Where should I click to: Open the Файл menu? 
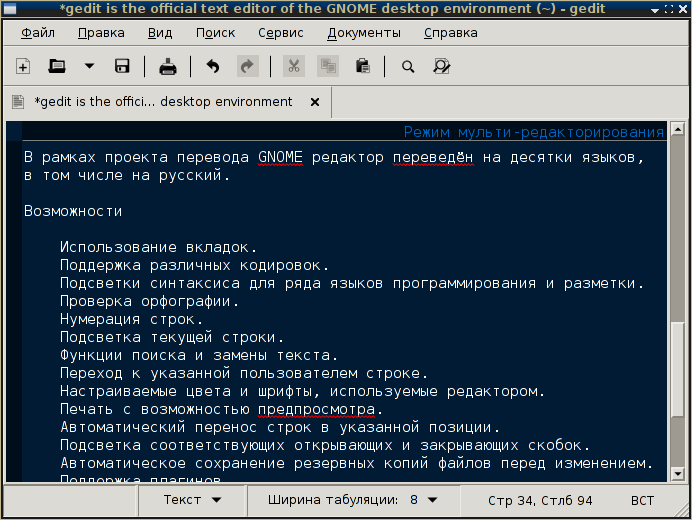(38, 33)
